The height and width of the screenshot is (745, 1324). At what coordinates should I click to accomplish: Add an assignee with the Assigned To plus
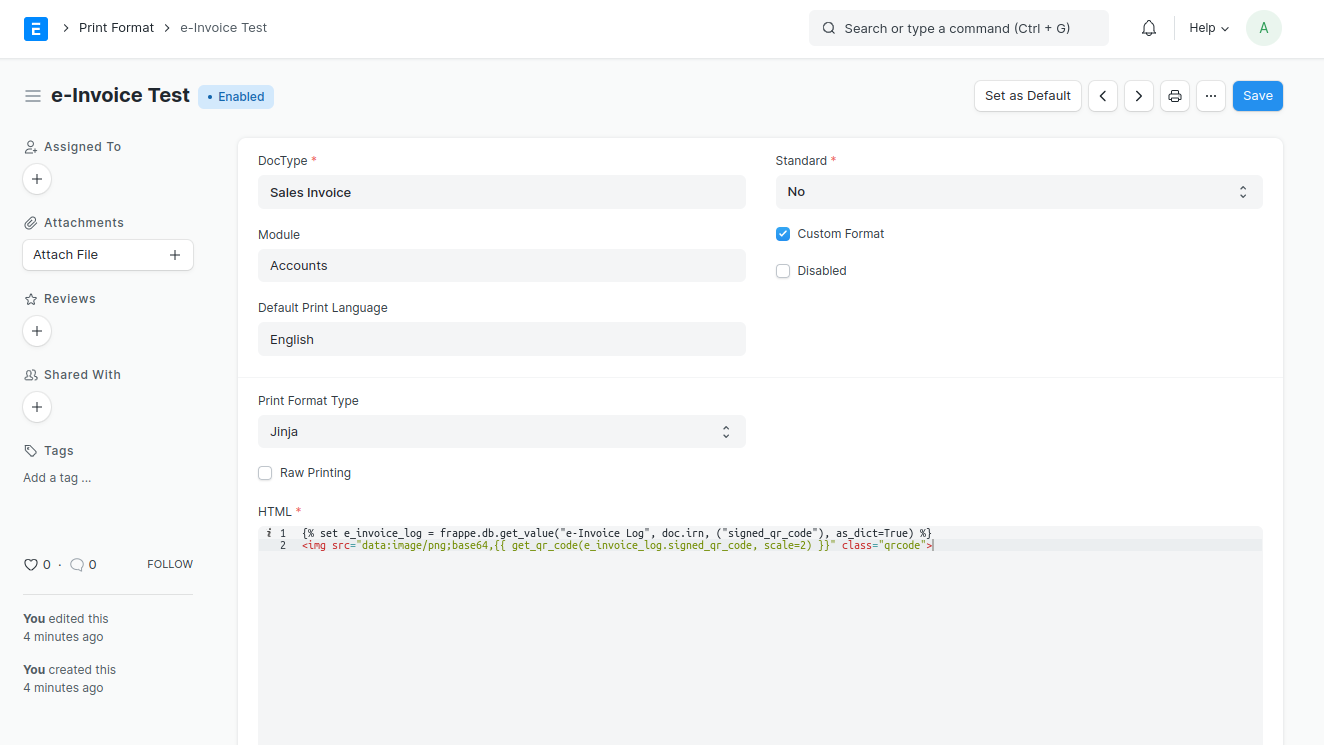coord(37,179)
